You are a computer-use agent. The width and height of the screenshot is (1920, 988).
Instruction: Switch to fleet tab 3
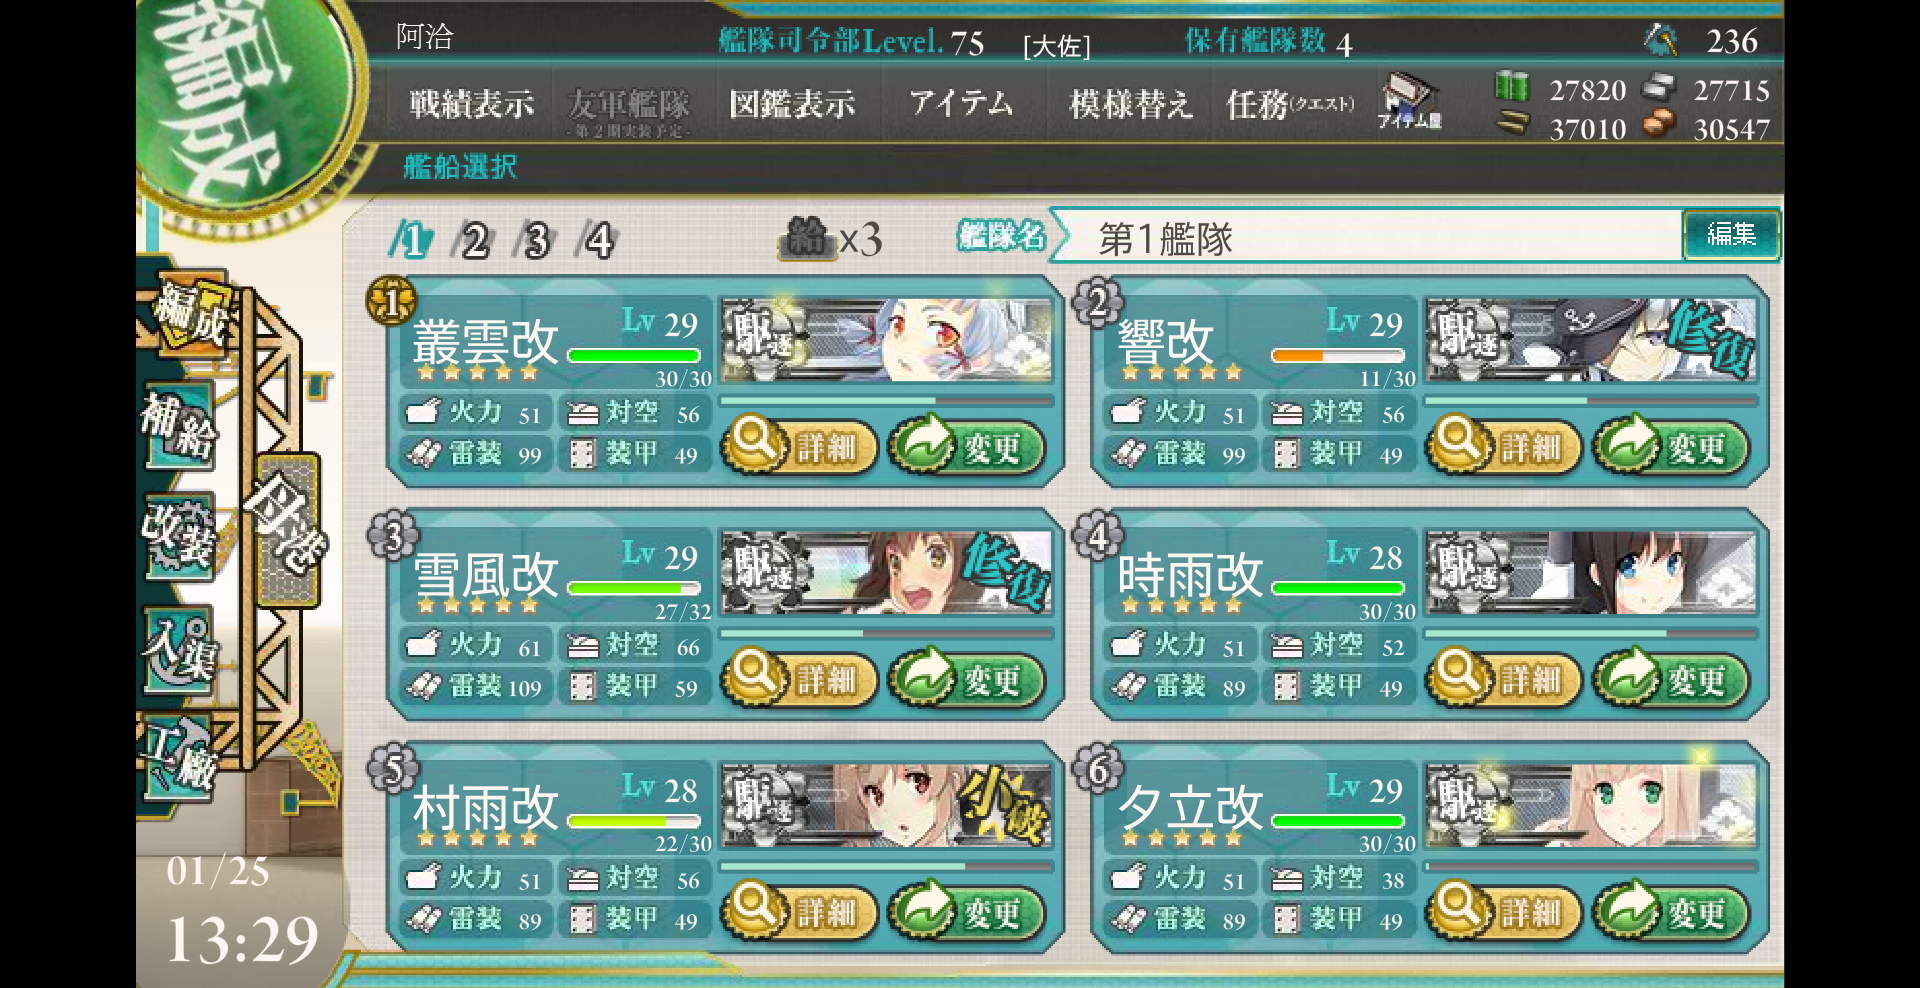[x=536, y=240]
